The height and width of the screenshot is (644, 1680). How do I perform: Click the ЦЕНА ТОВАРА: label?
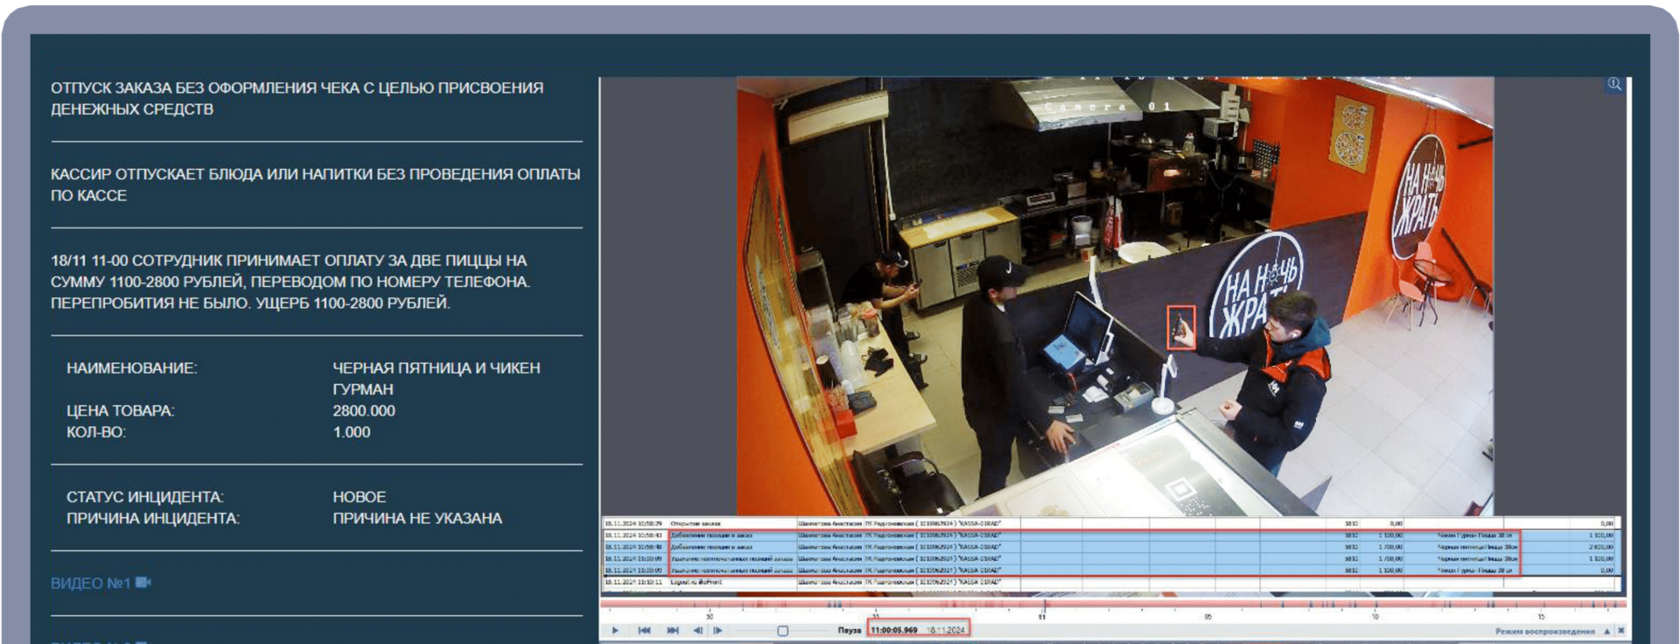click(120, 410)
